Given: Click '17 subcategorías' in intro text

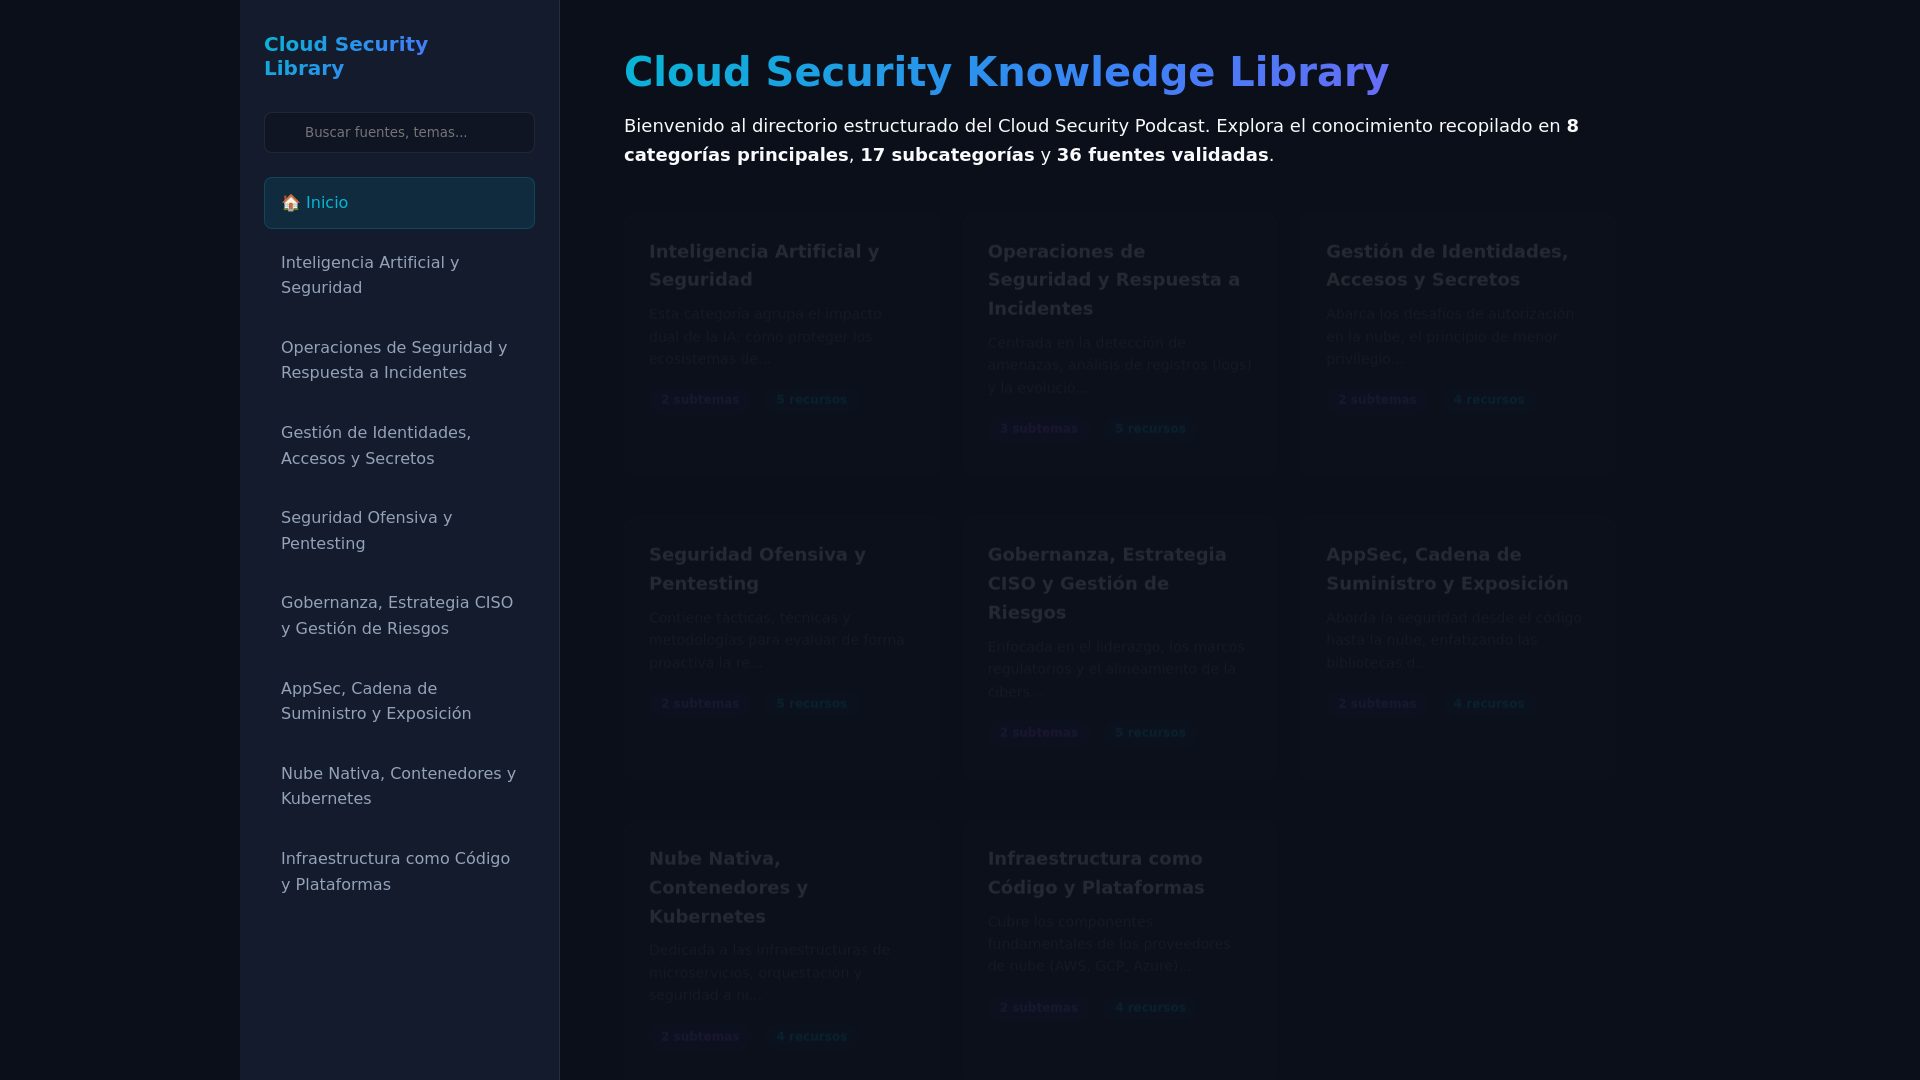Looking at the screenshot, I should pyautogui.click(x=947, y=155).
